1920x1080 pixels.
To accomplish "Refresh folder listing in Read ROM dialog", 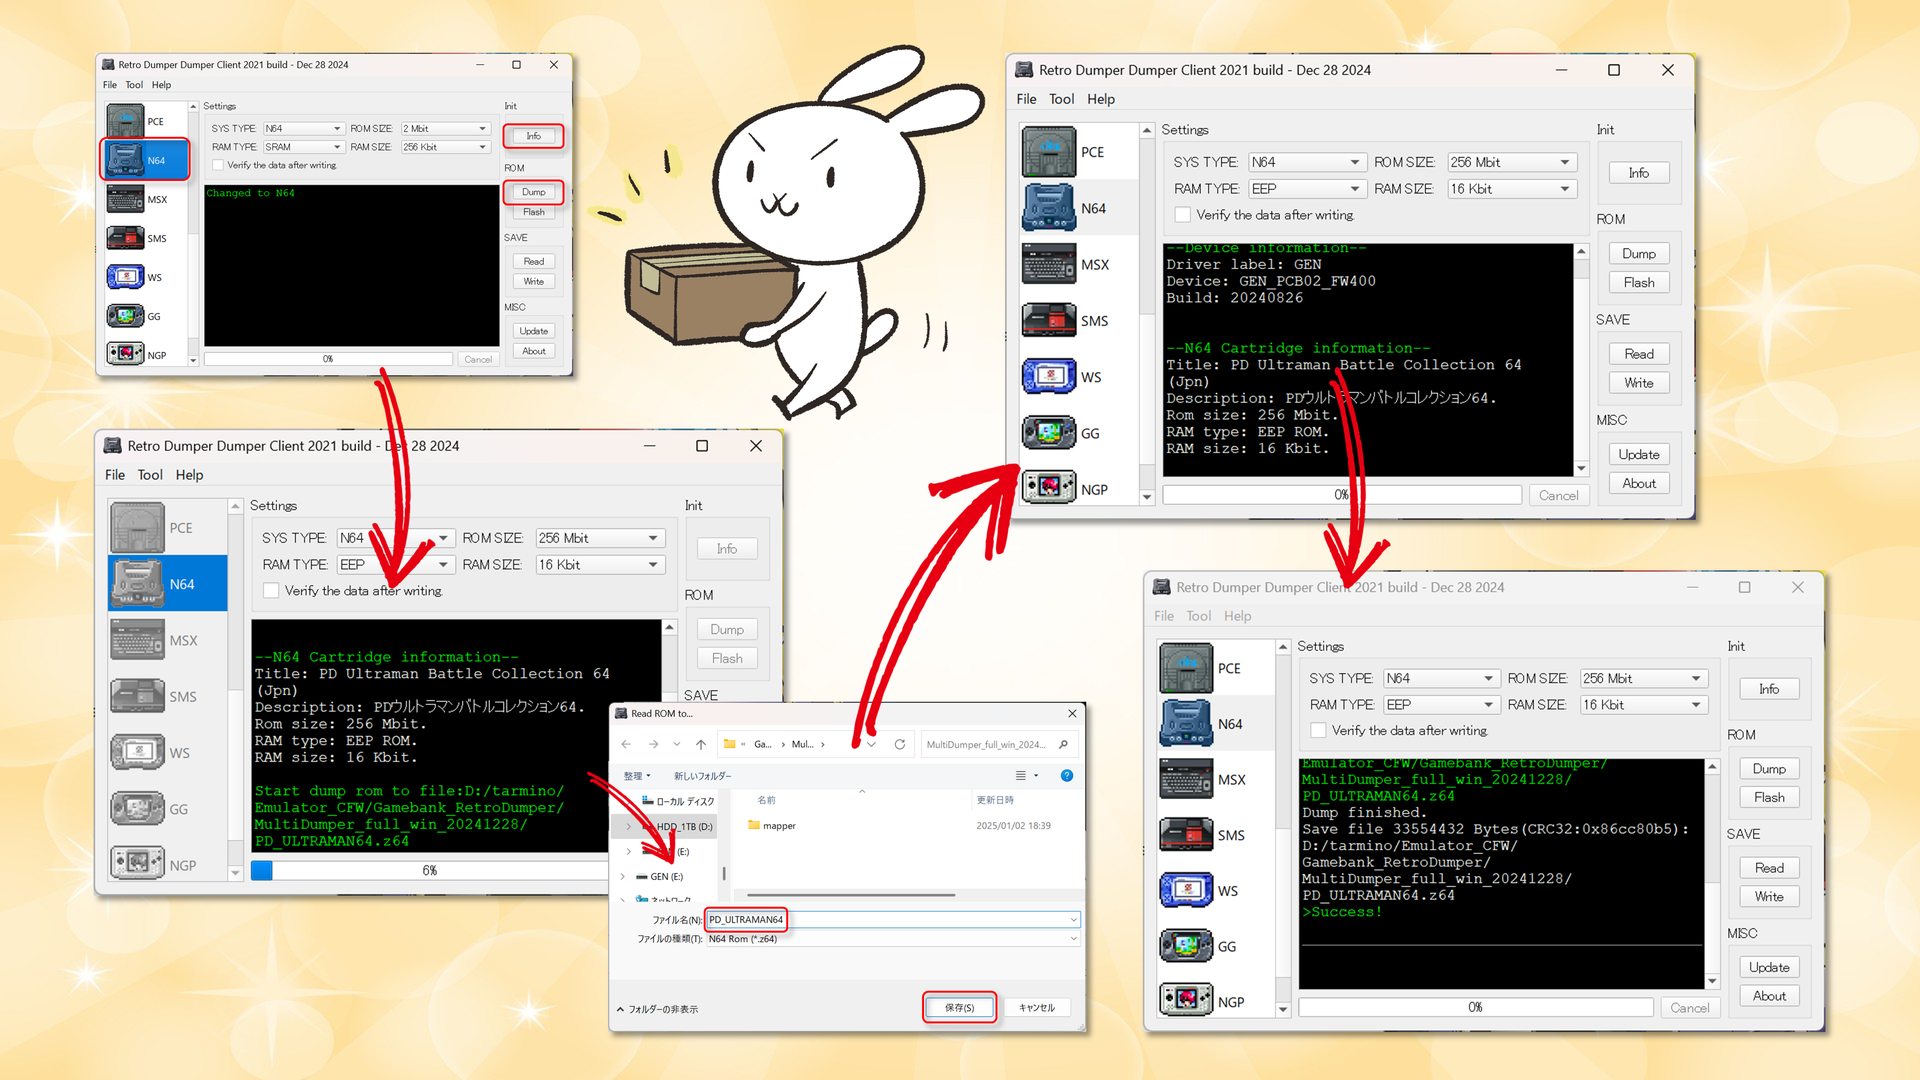I will pyautogui.click(x=900, y=744).
